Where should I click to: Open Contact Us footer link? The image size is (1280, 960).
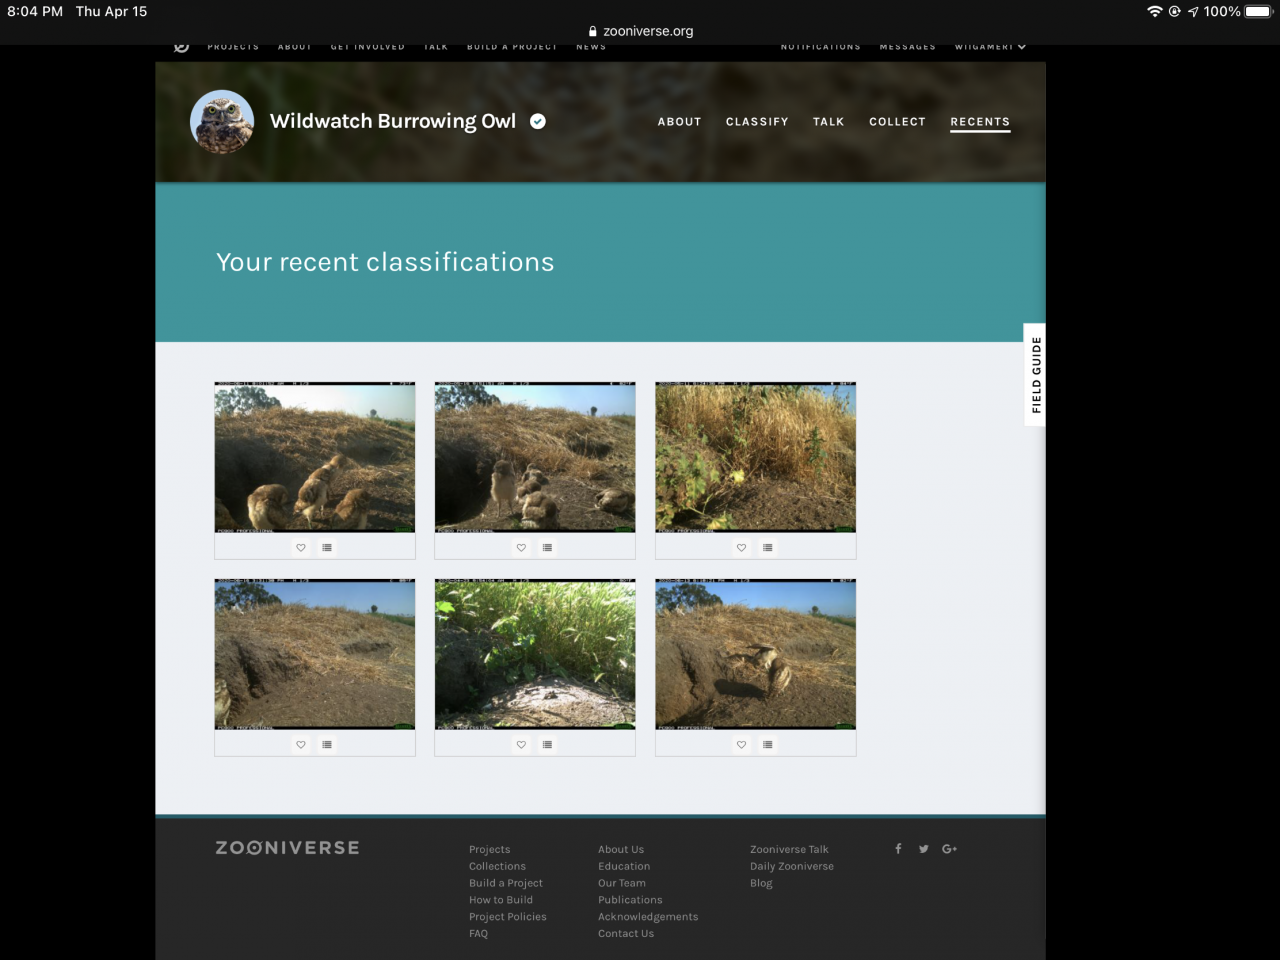(626, 934)
